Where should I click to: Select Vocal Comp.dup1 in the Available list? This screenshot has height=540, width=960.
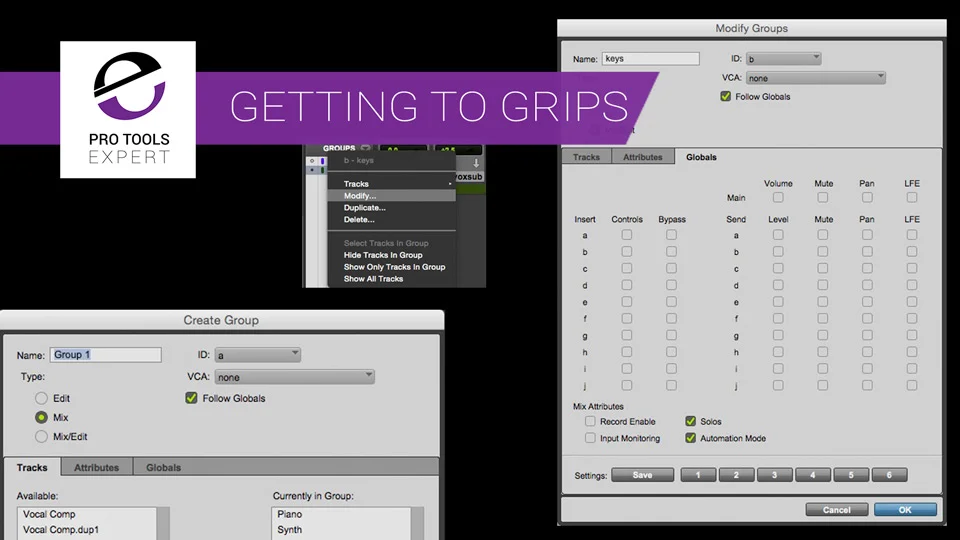86,530
